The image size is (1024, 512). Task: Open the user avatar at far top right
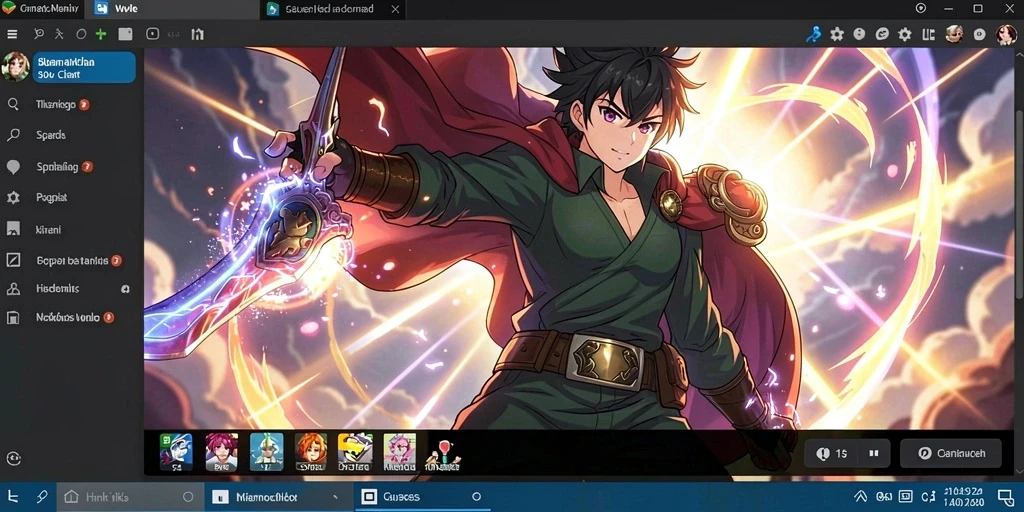tap(1006, 34)
